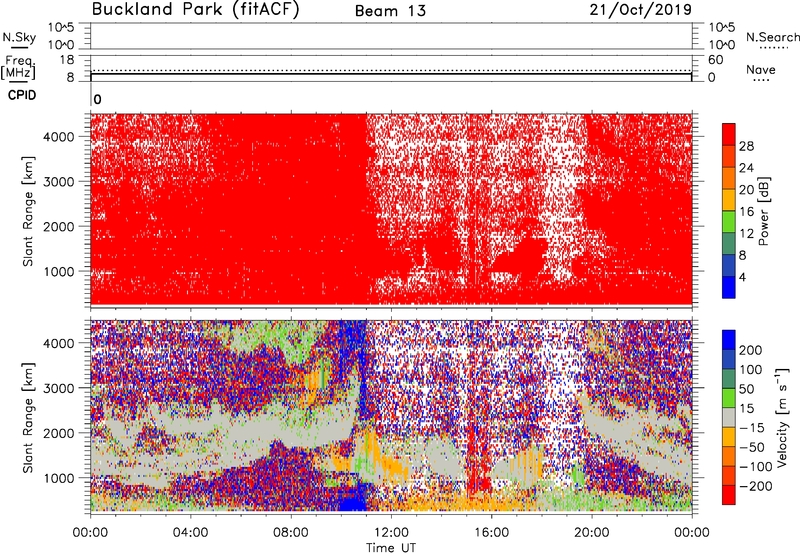800x554 pixels.
Task: Click the '04:00' time axis label
Action: click(x=190, y=533)
